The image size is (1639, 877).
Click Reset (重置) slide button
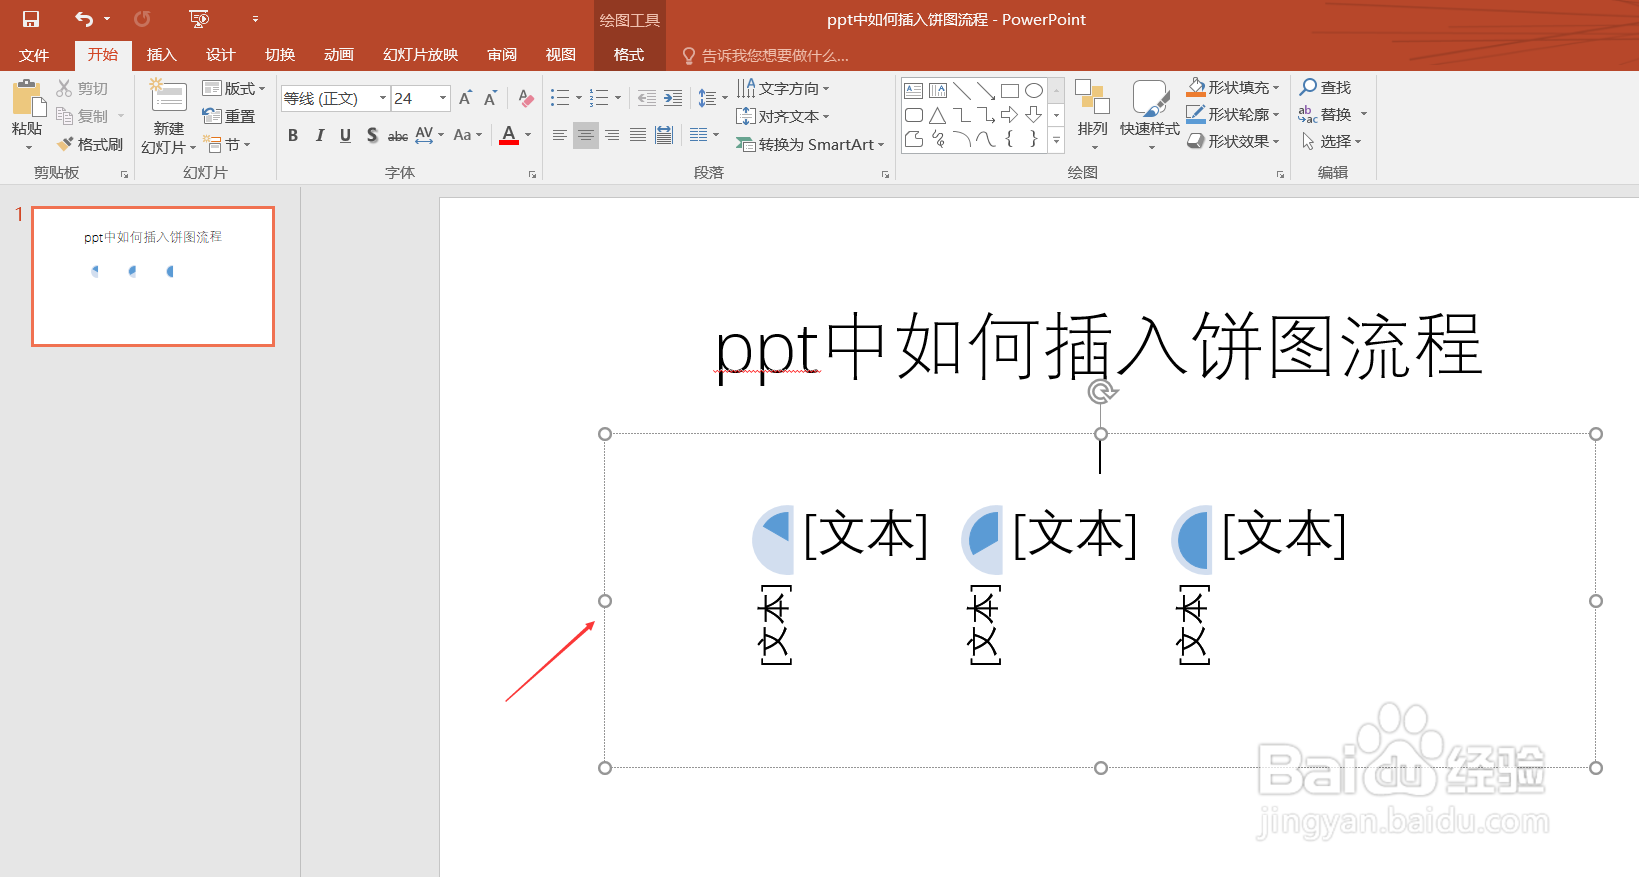[229, 117]
